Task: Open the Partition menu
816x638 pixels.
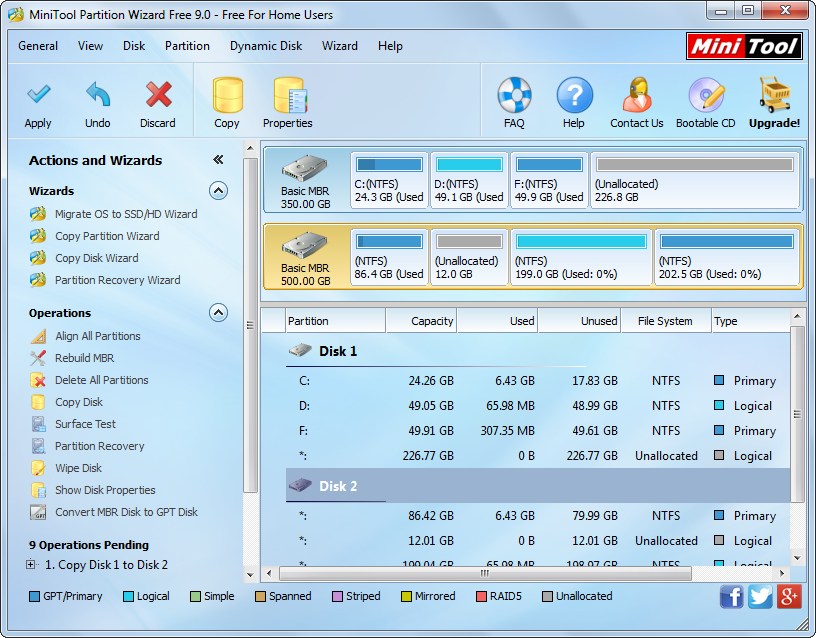Action: [x=187, y=46]
